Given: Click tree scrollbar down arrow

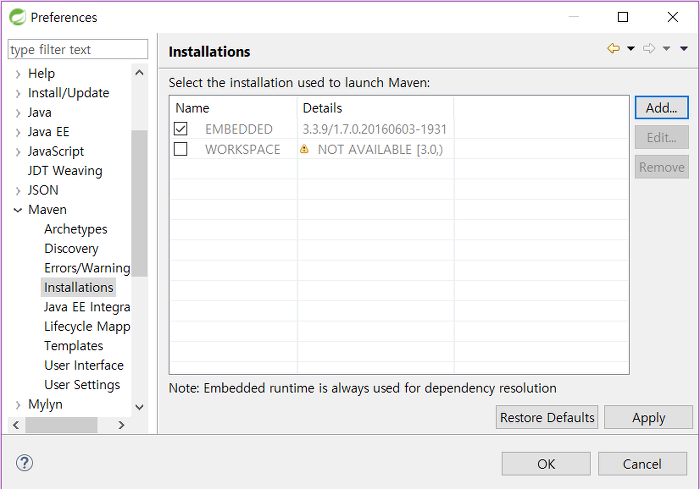Looking at the screenshot, I should point(139,407).
